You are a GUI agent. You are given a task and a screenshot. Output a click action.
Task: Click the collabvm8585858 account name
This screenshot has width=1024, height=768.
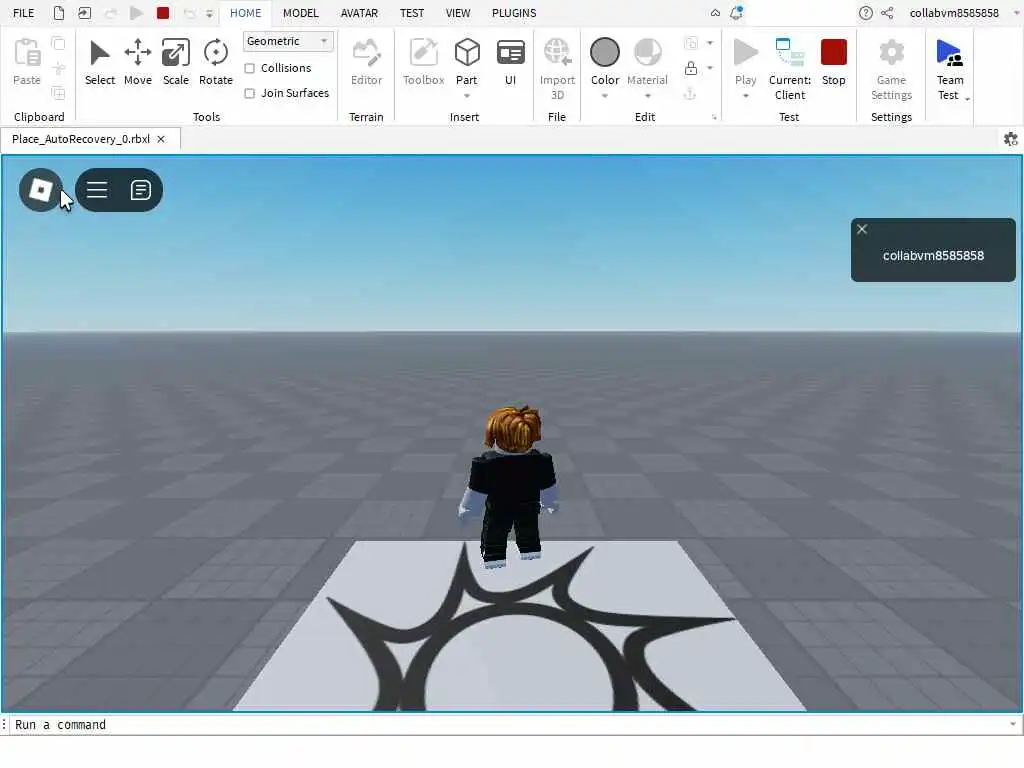tap(954, 13)
